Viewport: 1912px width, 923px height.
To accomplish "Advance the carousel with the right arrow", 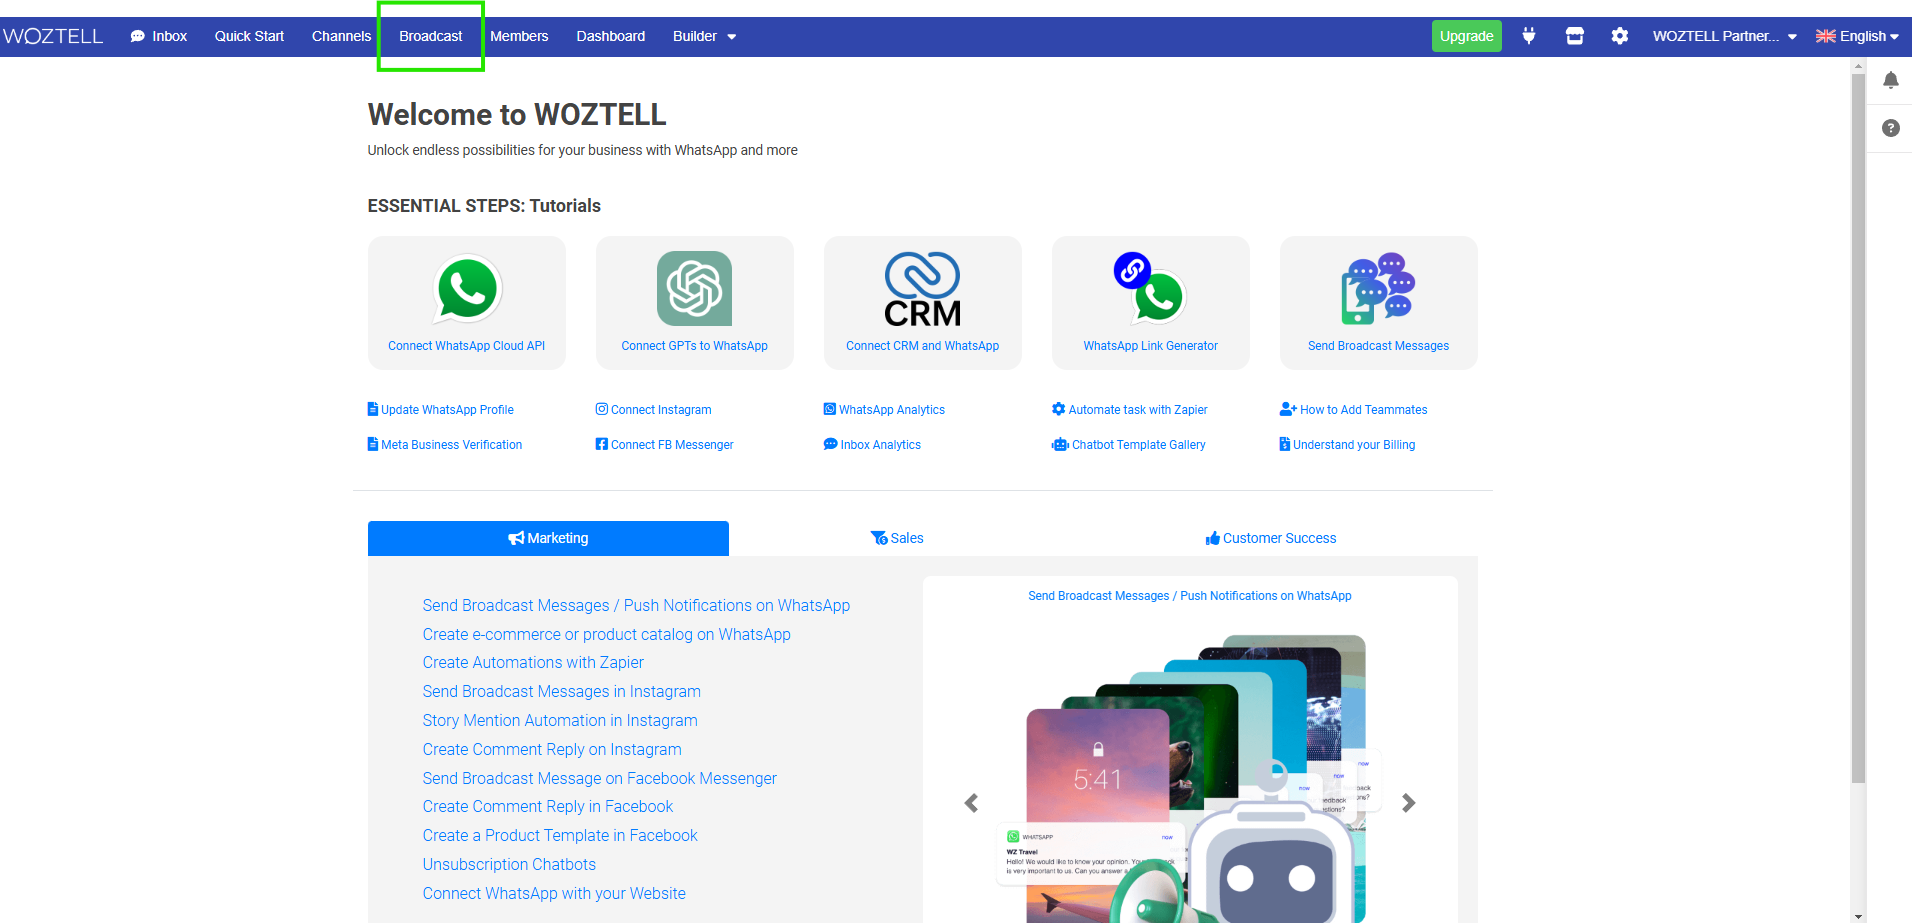I will [x=1409, y=803].
